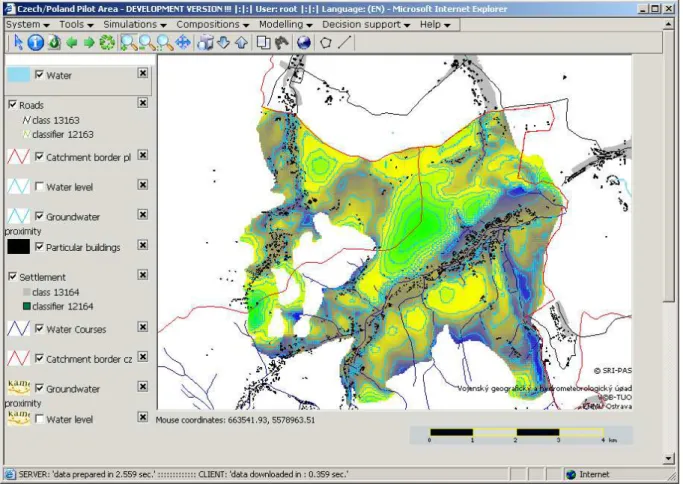Activate the pan four-arrow tool
This screenshot has width=683, height=484.
pos(183,42)
